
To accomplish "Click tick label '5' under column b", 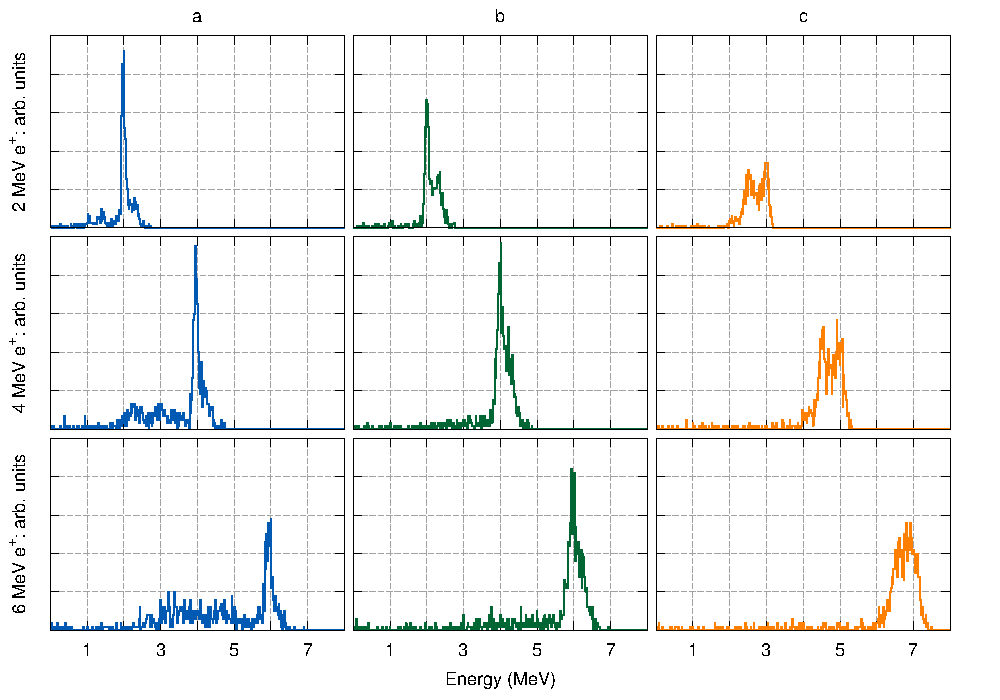I will [537, 650].
